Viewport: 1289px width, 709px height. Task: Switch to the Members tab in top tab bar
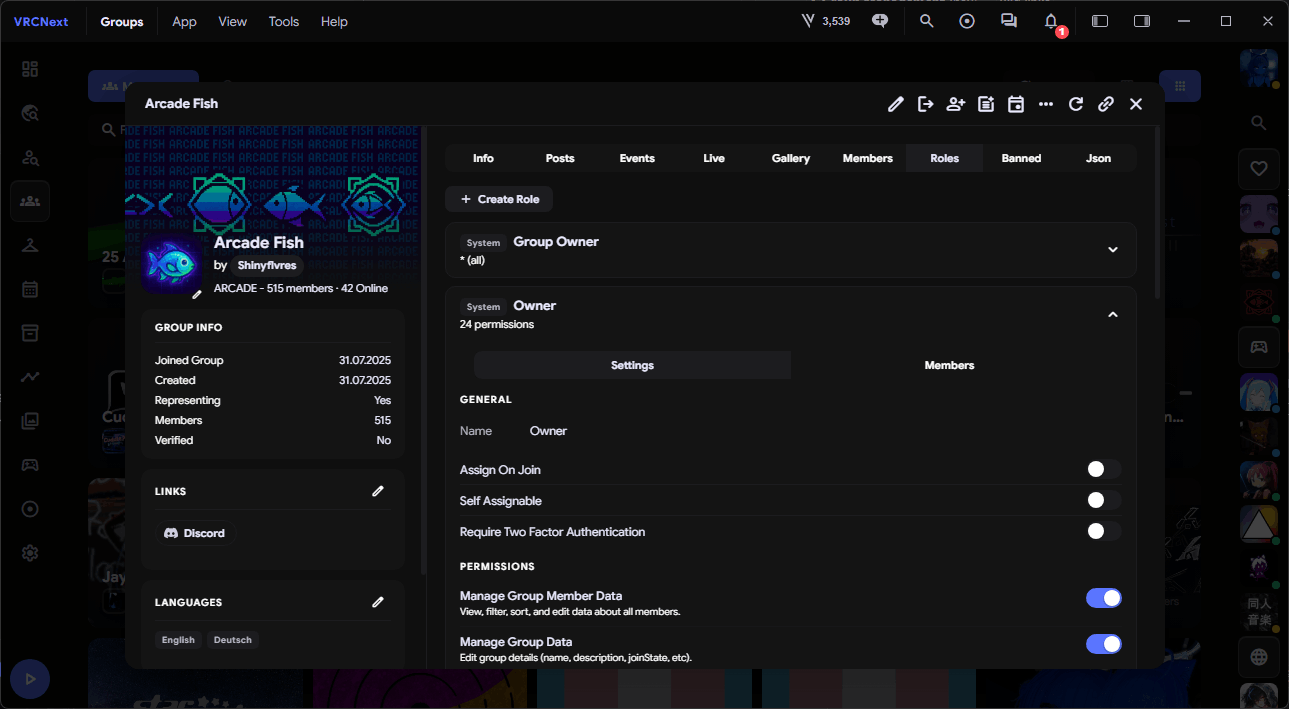pyautogui.click(x=868, y=158)
